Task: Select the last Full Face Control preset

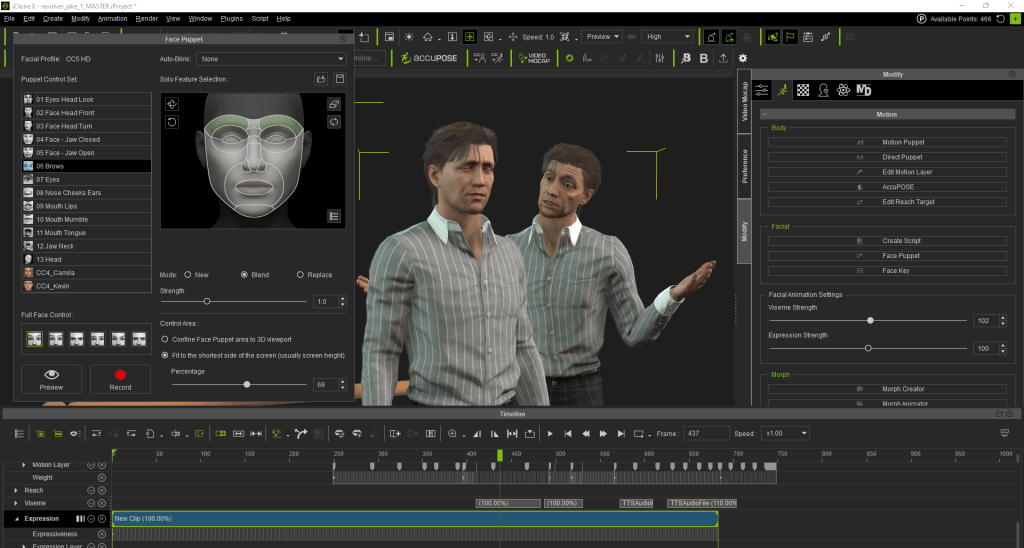Action: pos(139,338)
